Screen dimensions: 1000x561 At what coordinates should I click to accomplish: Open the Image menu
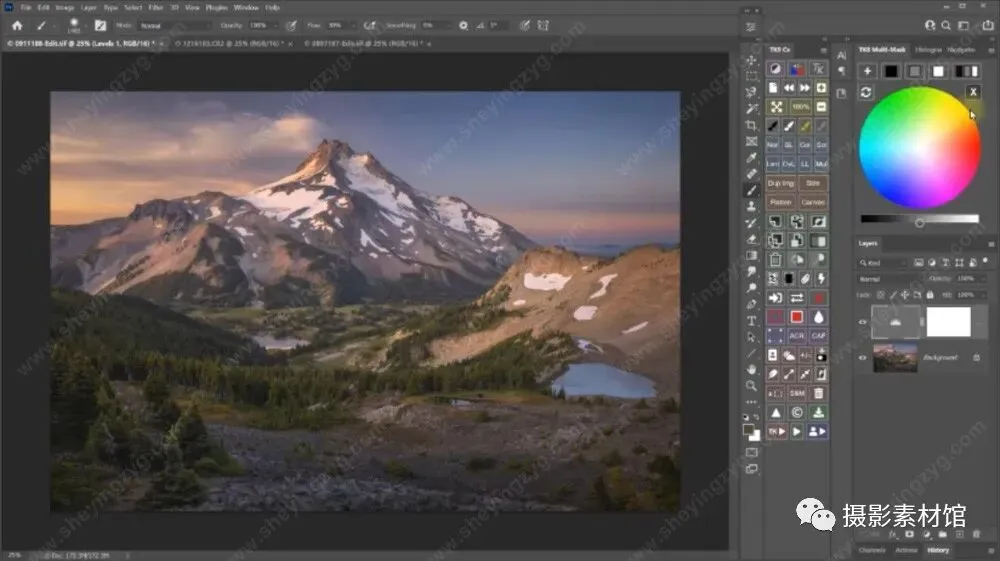(x=64, y=8)
